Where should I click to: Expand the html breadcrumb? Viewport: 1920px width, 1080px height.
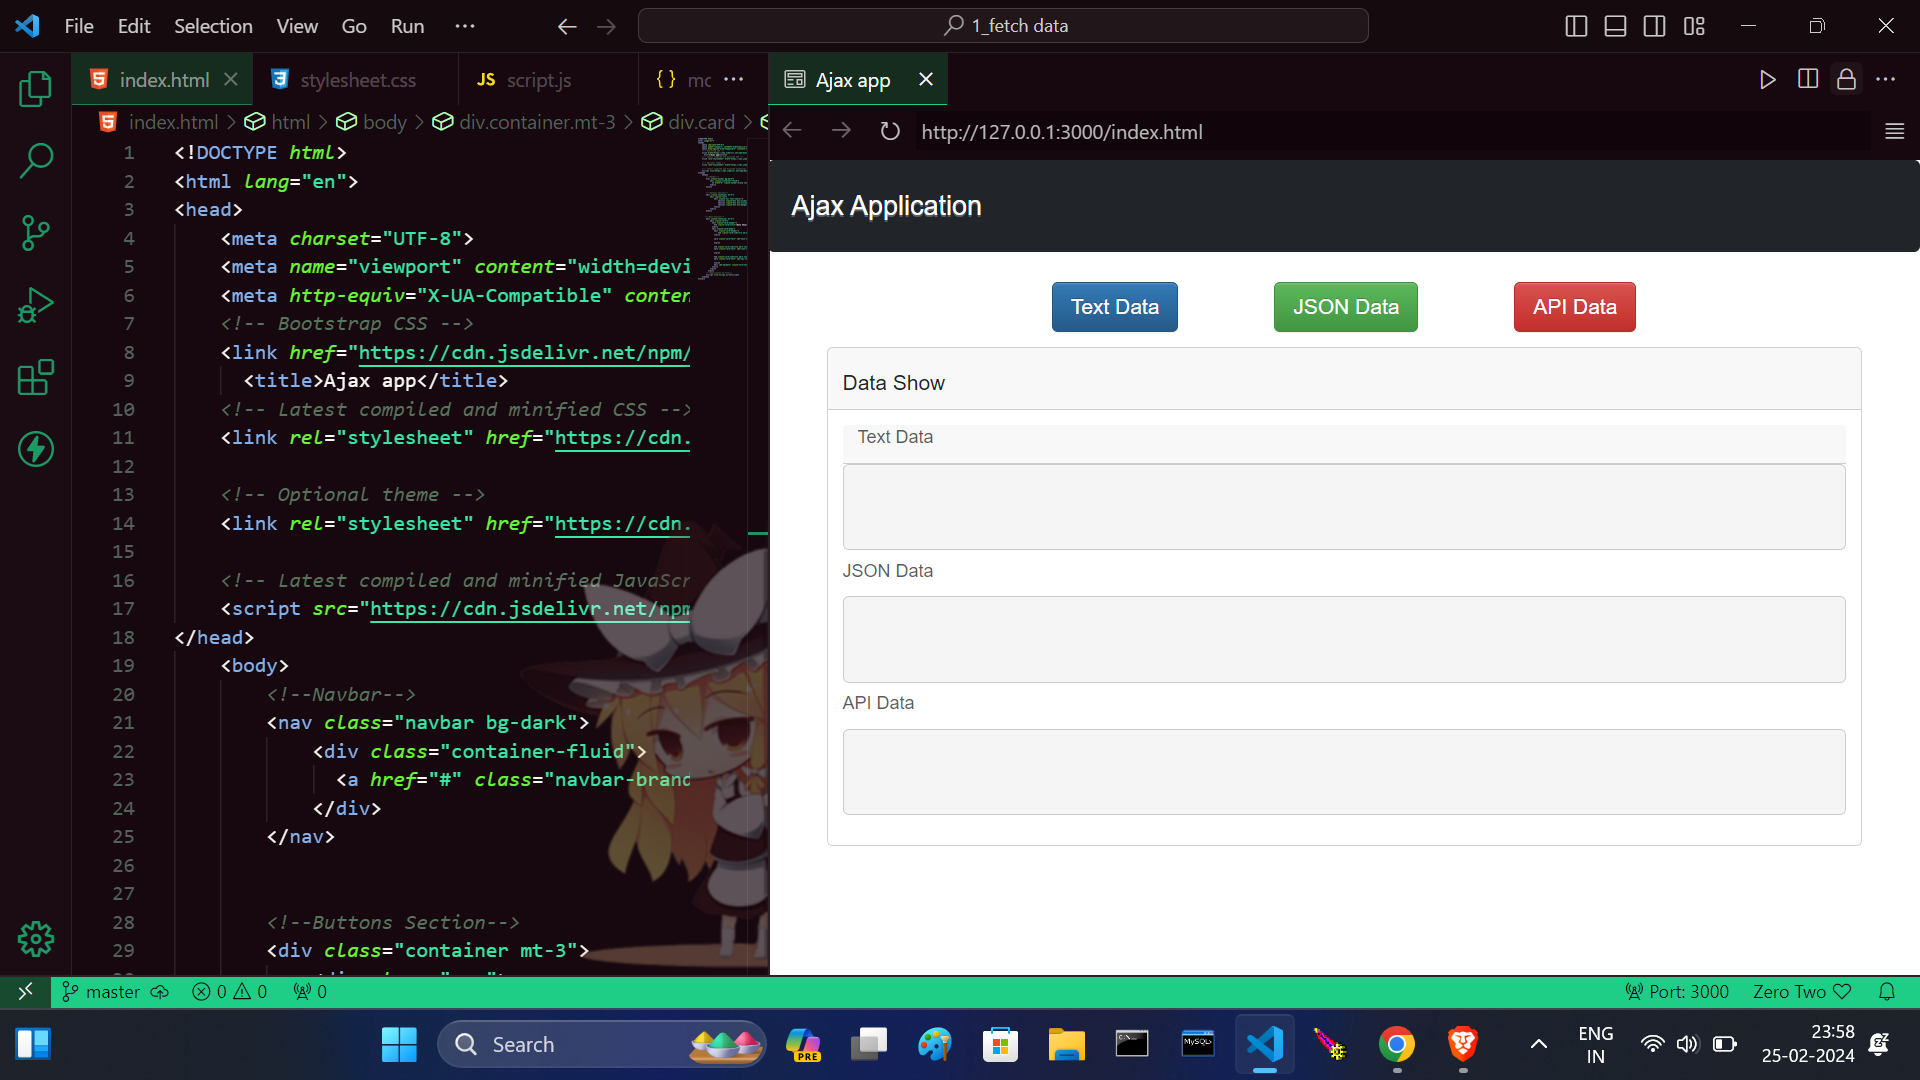[277, 122]
